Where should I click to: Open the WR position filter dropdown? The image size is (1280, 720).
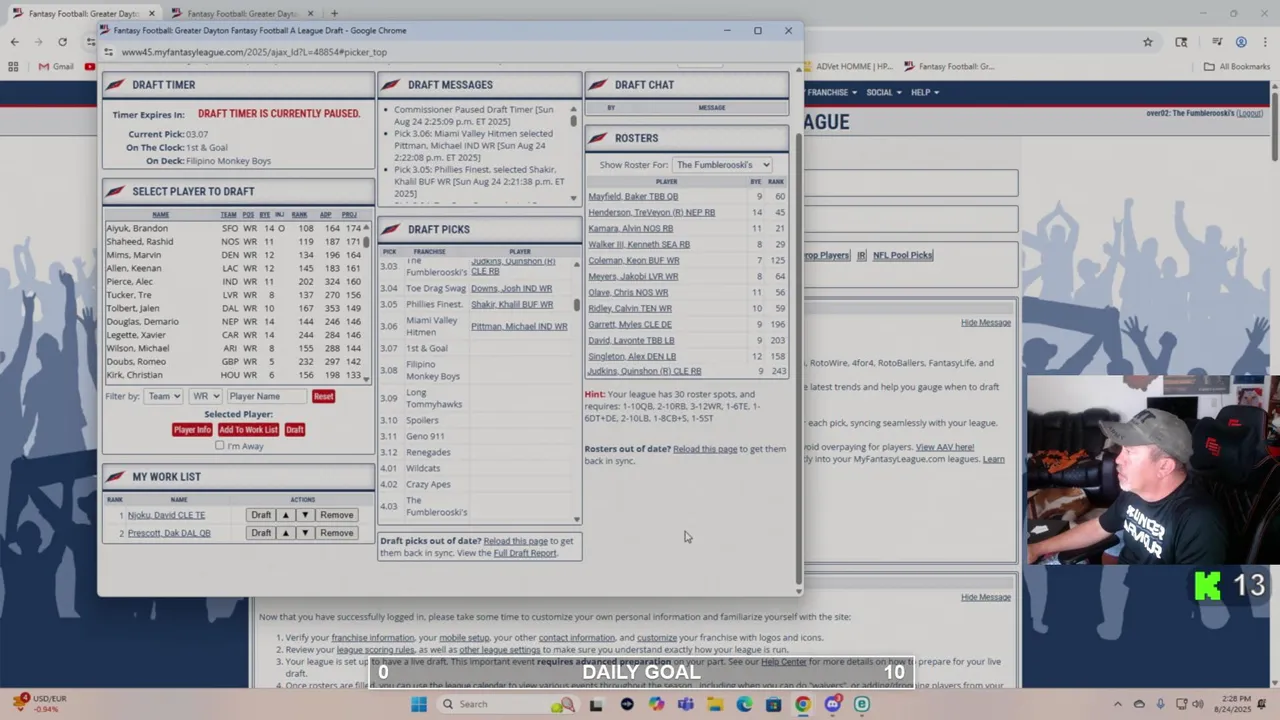tap(205, 396)
